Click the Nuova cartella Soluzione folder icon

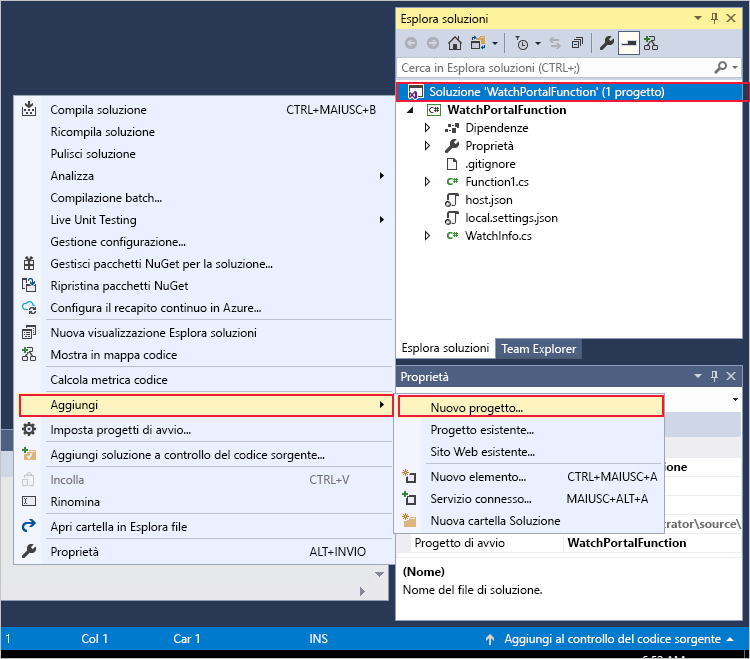coord(409,520)
